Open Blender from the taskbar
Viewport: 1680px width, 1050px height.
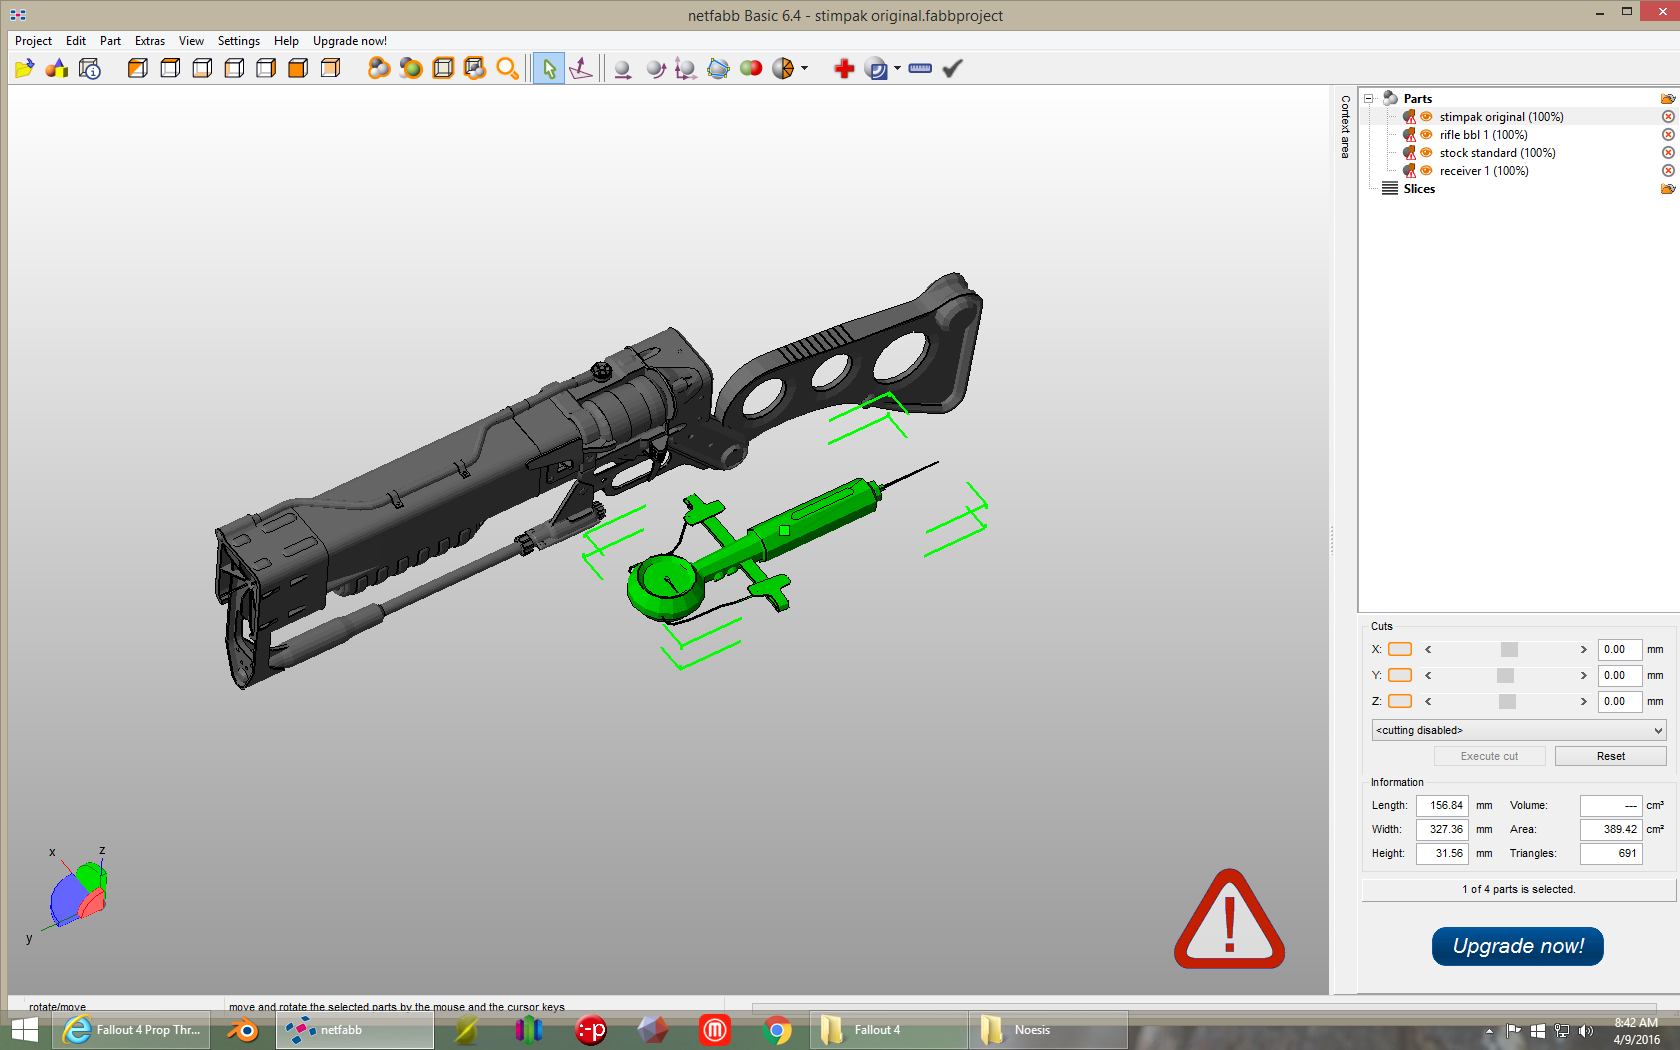point(242,1029)
